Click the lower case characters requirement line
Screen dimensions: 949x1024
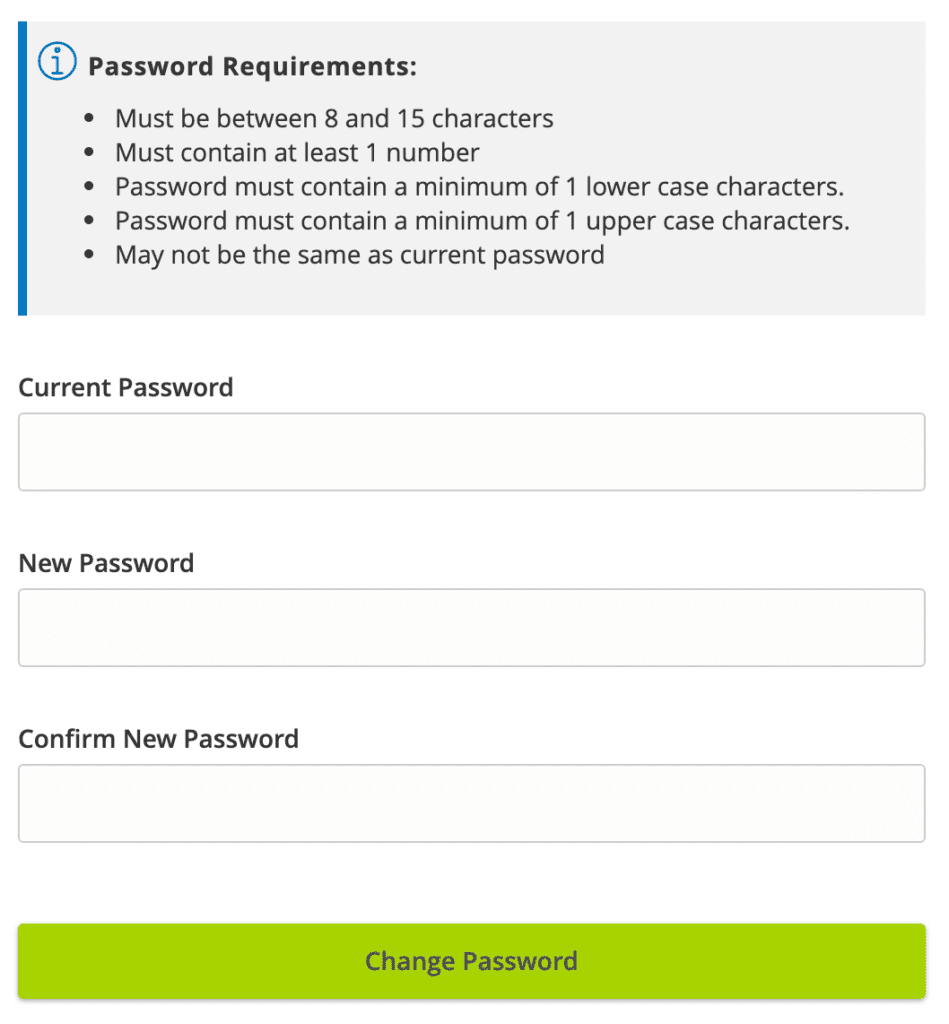(x=480, y=187)
